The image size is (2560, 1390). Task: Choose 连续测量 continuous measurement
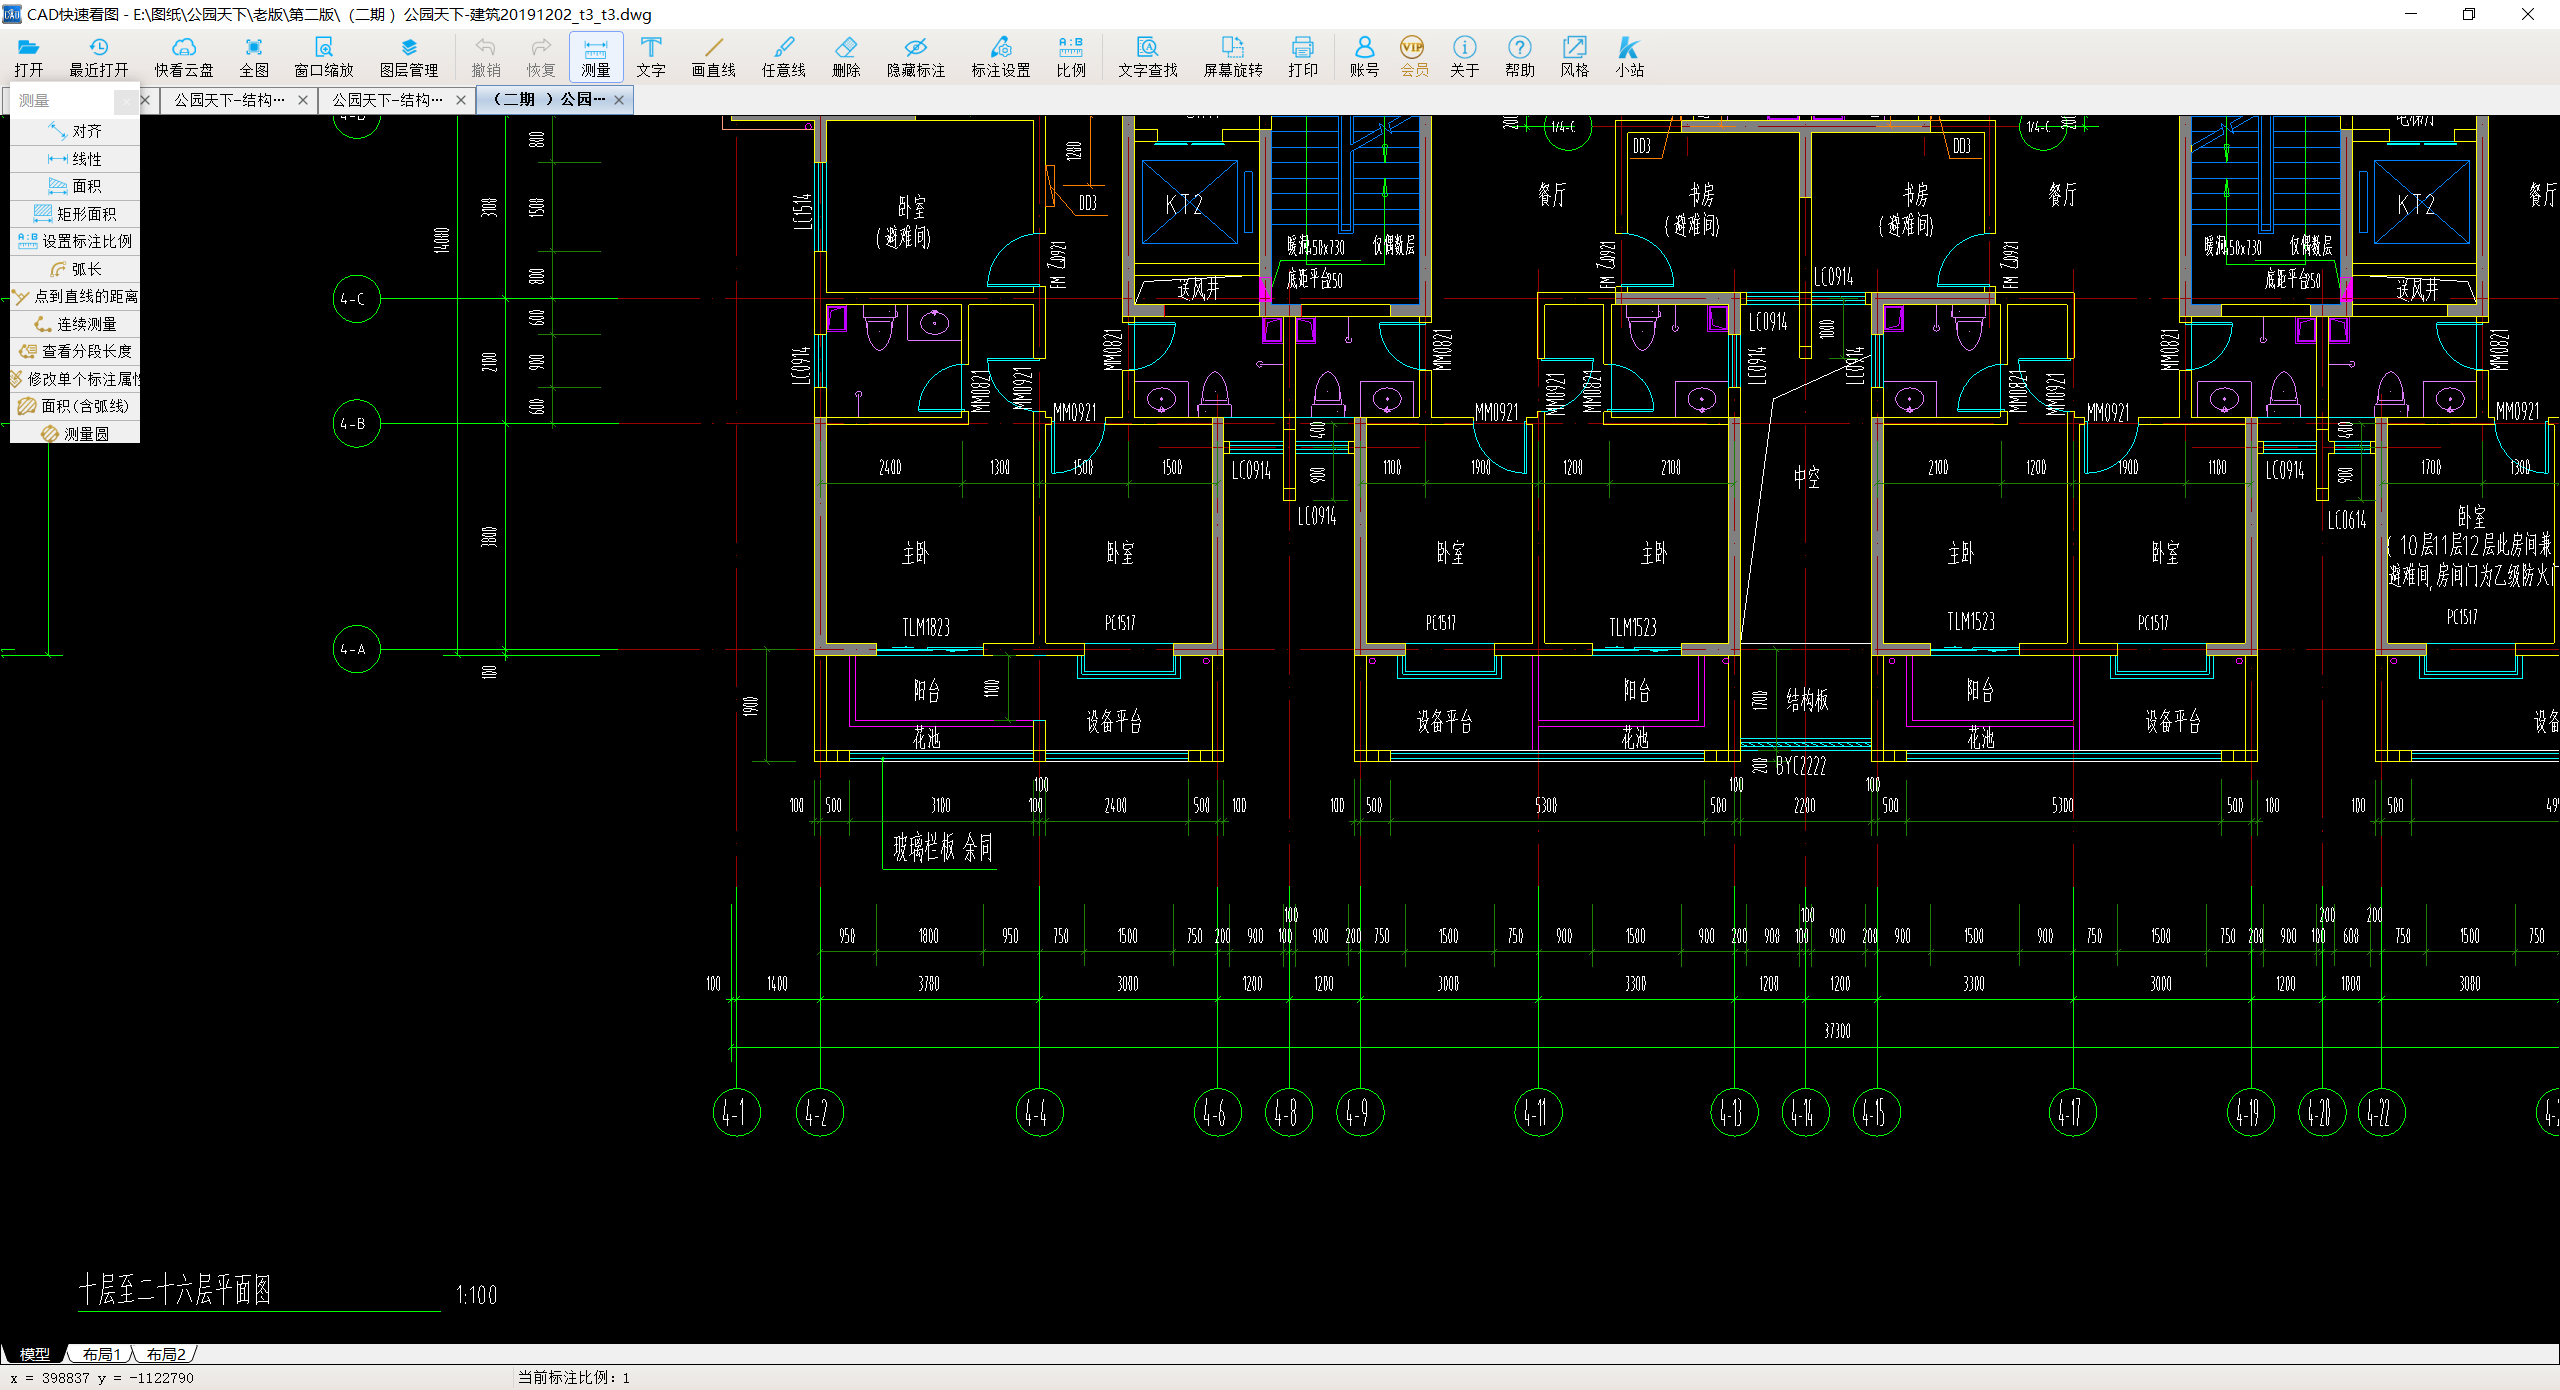(x=75, y=324)
